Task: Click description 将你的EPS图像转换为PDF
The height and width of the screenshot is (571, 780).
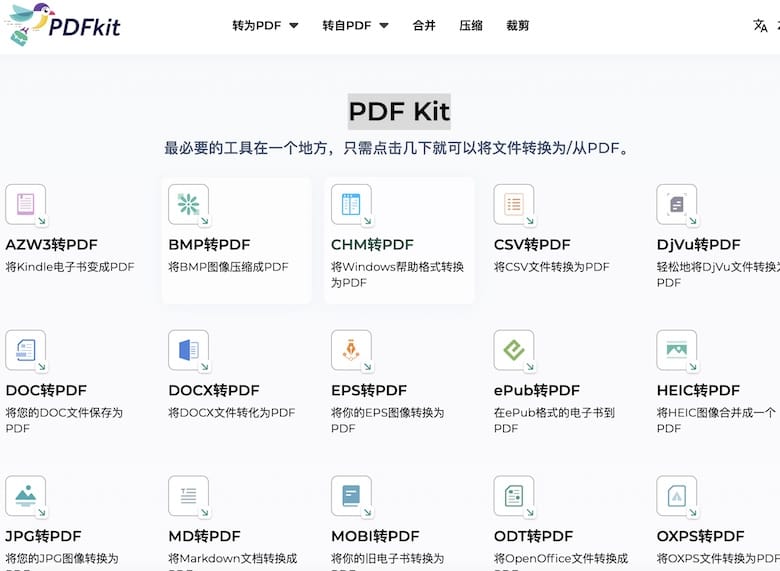Action: 388,420
